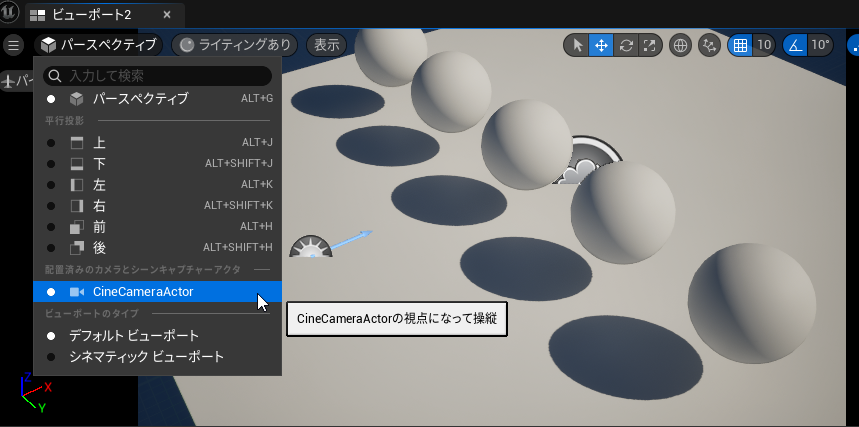Select the 下 orthographic view
Image resolution: width=859 pixels, height=427 pixels.
pyautogui.click(x=158, y=163)
